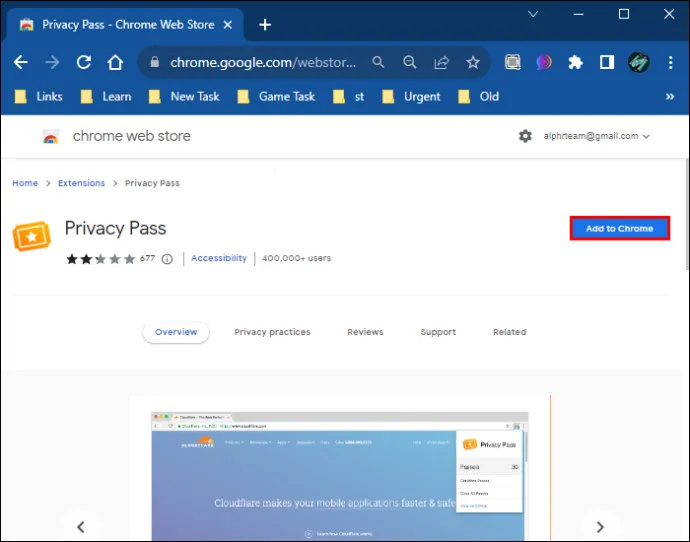This screenshot has height=542, width=690.
Task: Click the orange Privacy Pass ticket icon
Action: click(32, 236)
